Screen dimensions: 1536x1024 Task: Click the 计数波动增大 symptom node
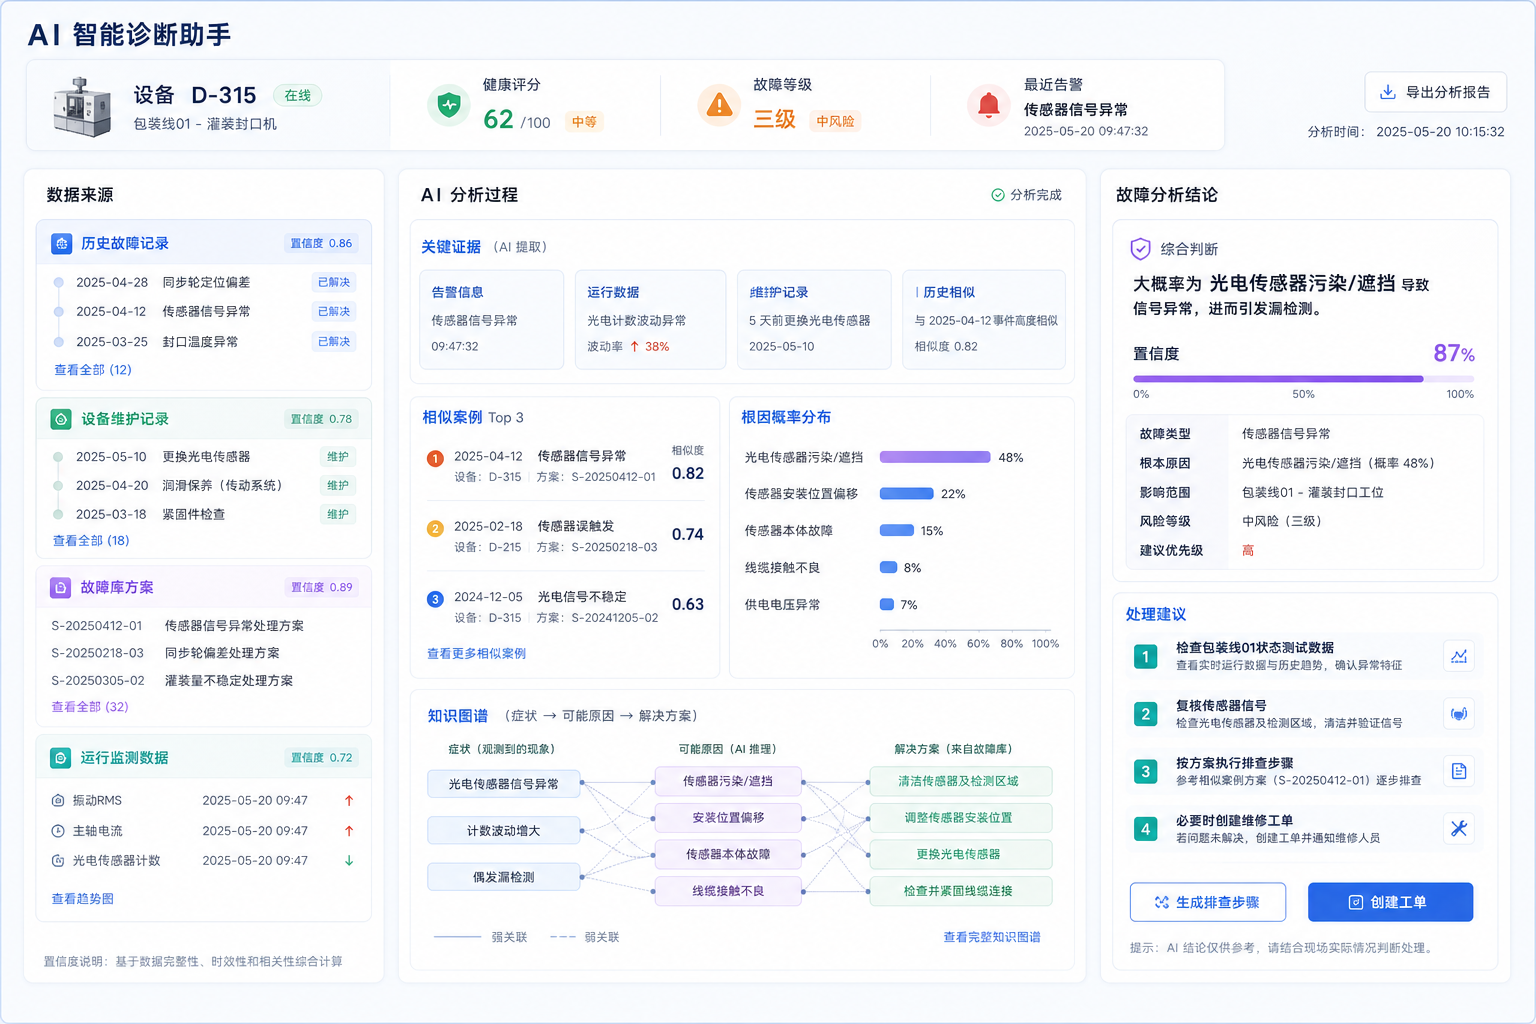point(504,831)
